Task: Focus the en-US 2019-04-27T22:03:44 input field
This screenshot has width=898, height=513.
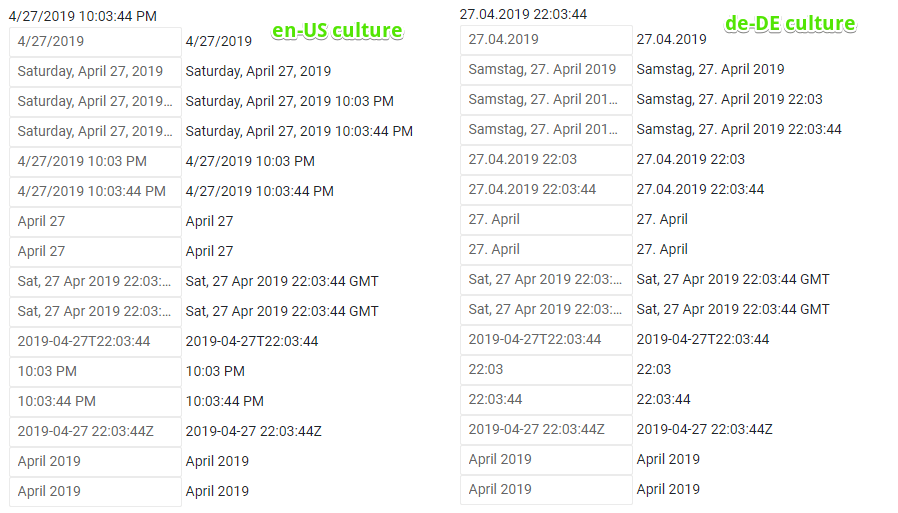Action: click(x=95, y=342)
